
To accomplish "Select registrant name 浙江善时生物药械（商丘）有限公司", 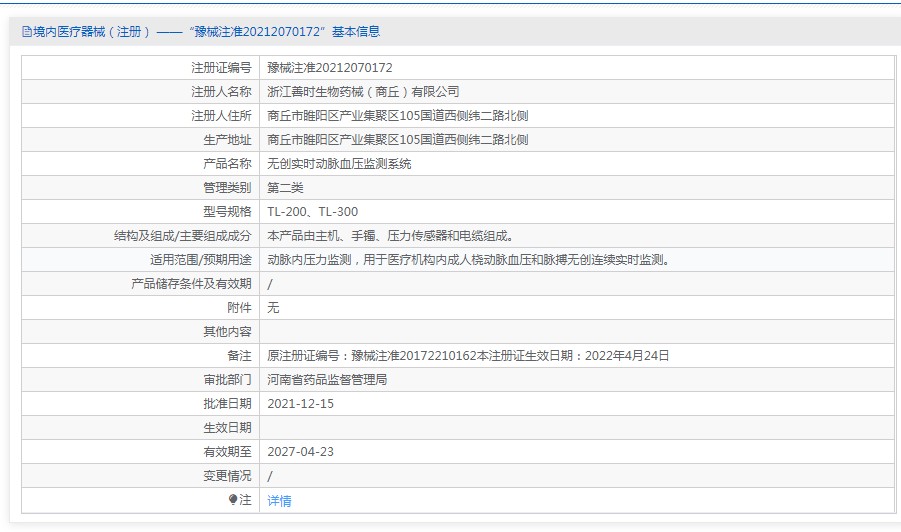I will coord(363,92).
